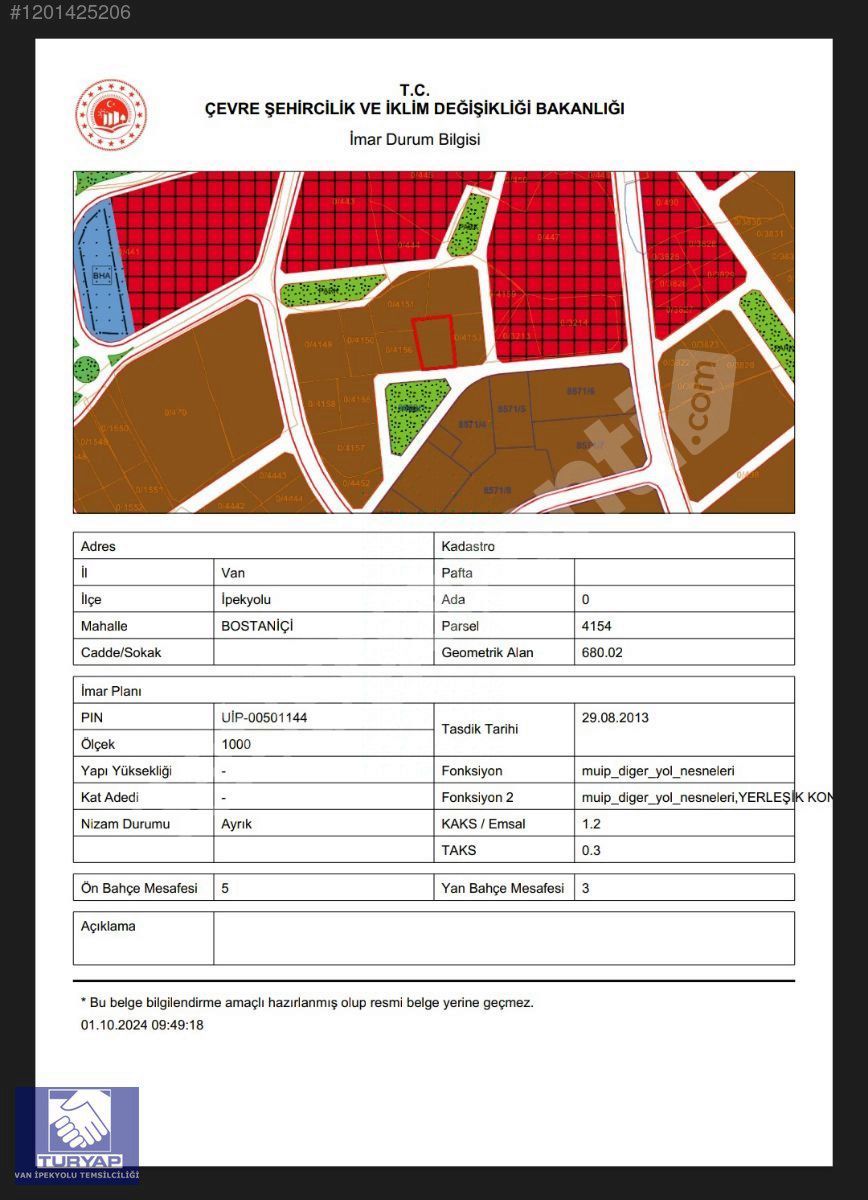Image resolution: width=868 pixels, height=1200 pixels.
Task: Click the Tasdik Tarihi value 29.08.2013
Action: (614, 718)
